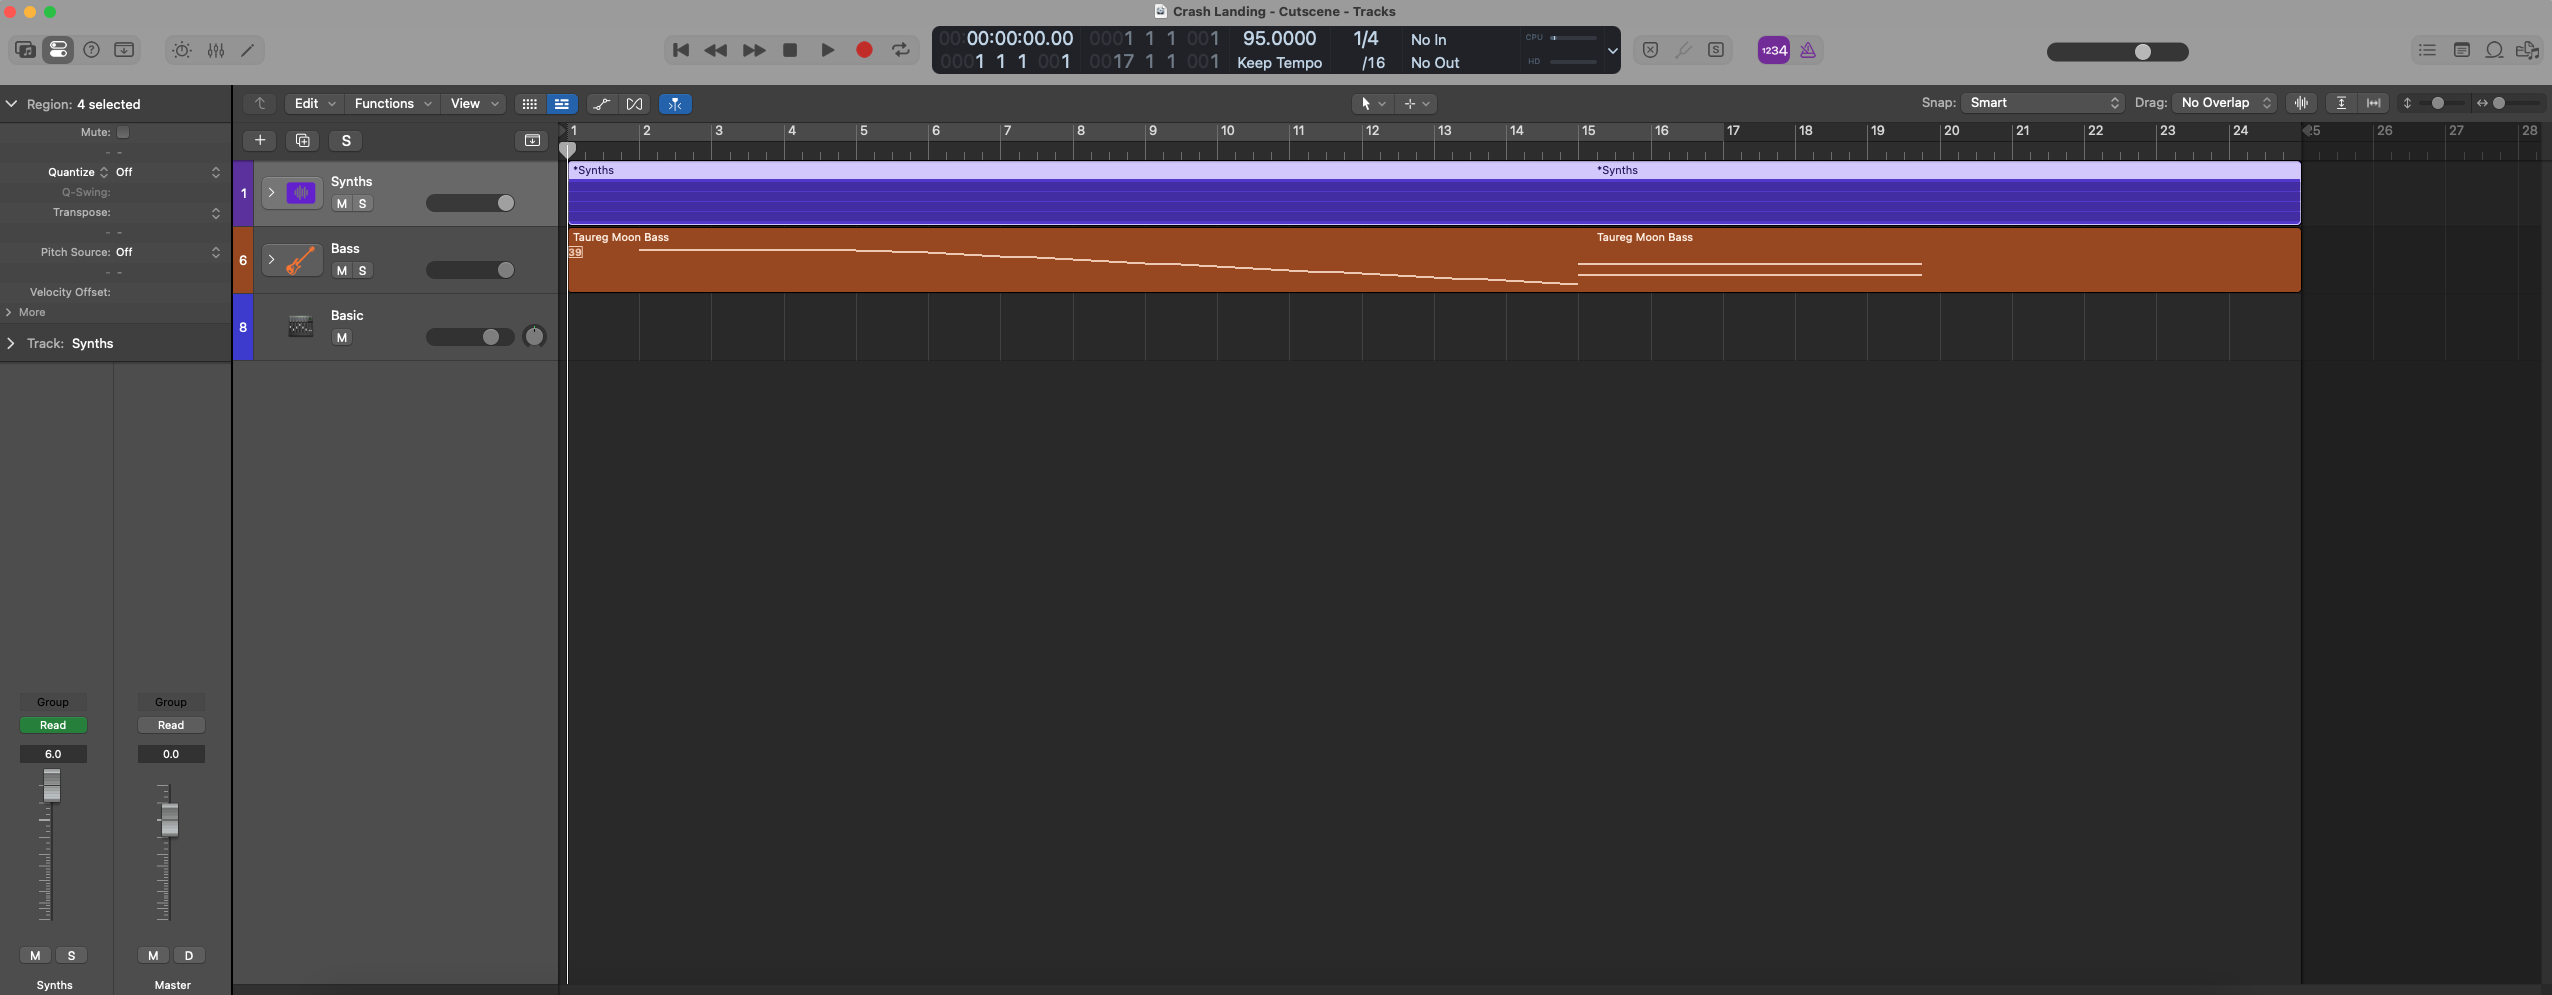
Task: Collapse the Region inspector section
Action: click(x=11, y=104)
